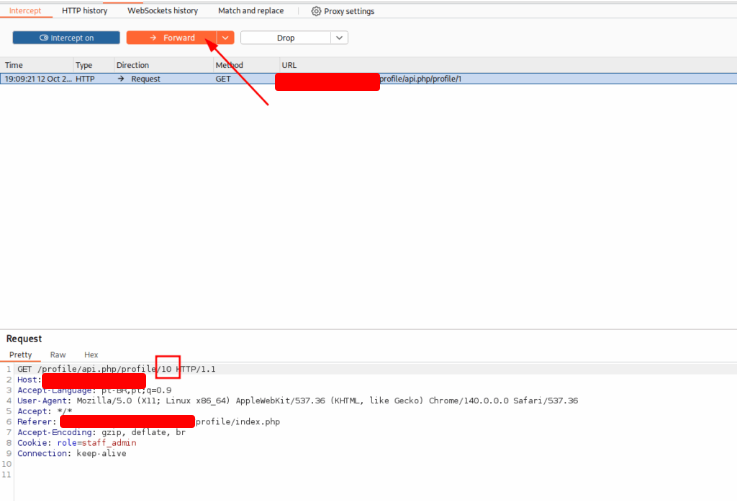
Task: Click the Drop button
Action: pyautogui.click(x=284, y=37)
